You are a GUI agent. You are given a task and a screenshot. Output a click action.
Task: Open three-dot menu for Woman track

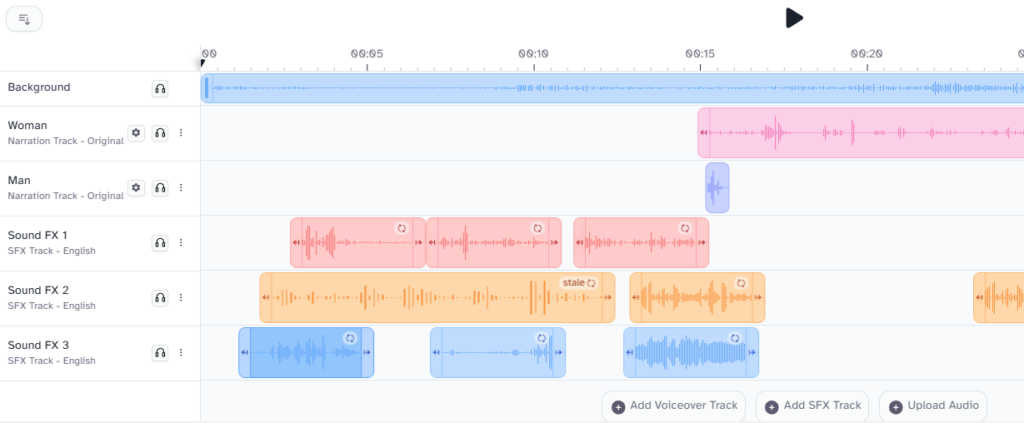pyautogui.click(x=181, y=133)
